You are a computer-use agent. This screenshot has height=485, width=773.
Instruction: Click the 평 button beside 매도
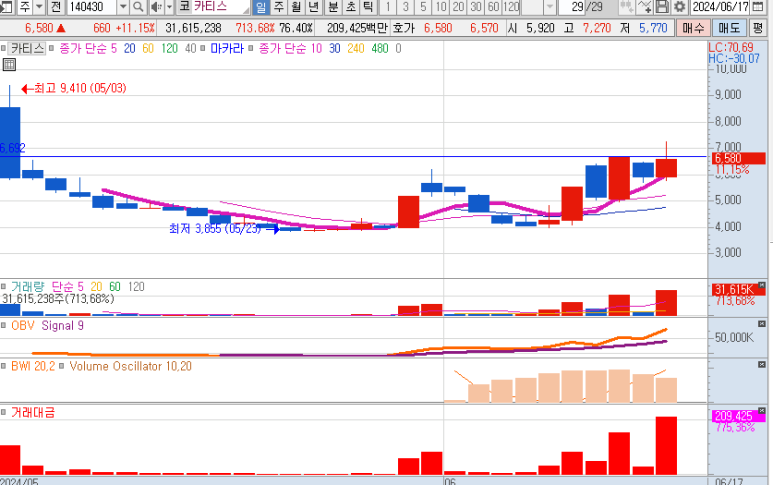coord(758,28)
